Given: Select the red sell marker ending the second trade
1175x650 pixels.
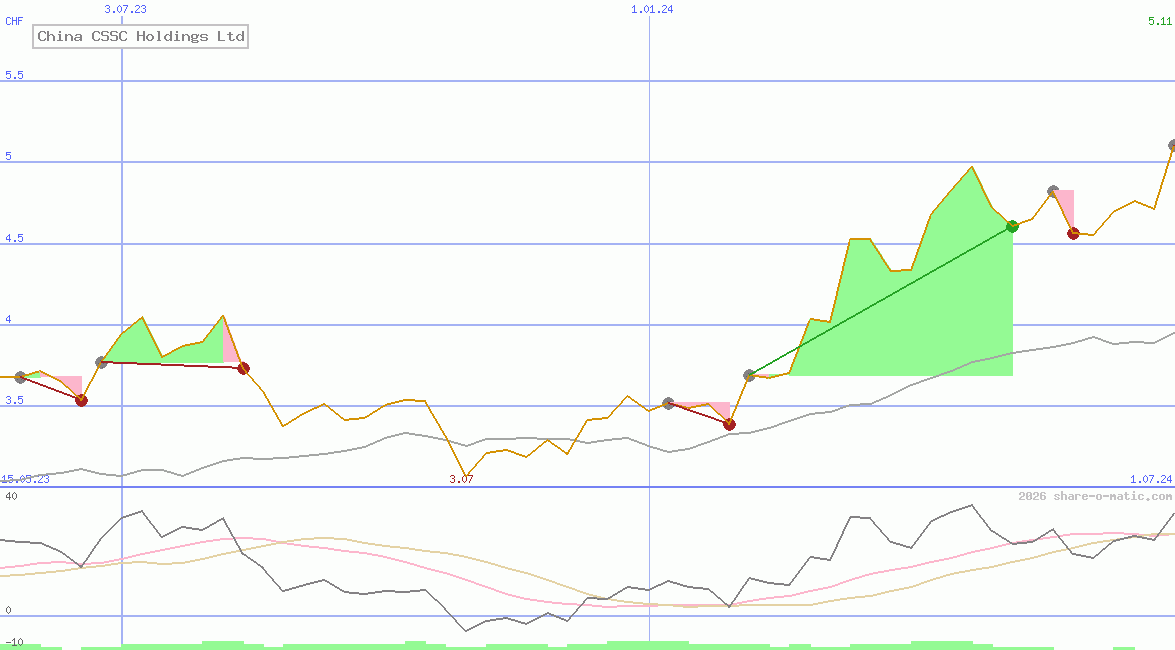Looking at the screenshot, I should coord(244,368).
